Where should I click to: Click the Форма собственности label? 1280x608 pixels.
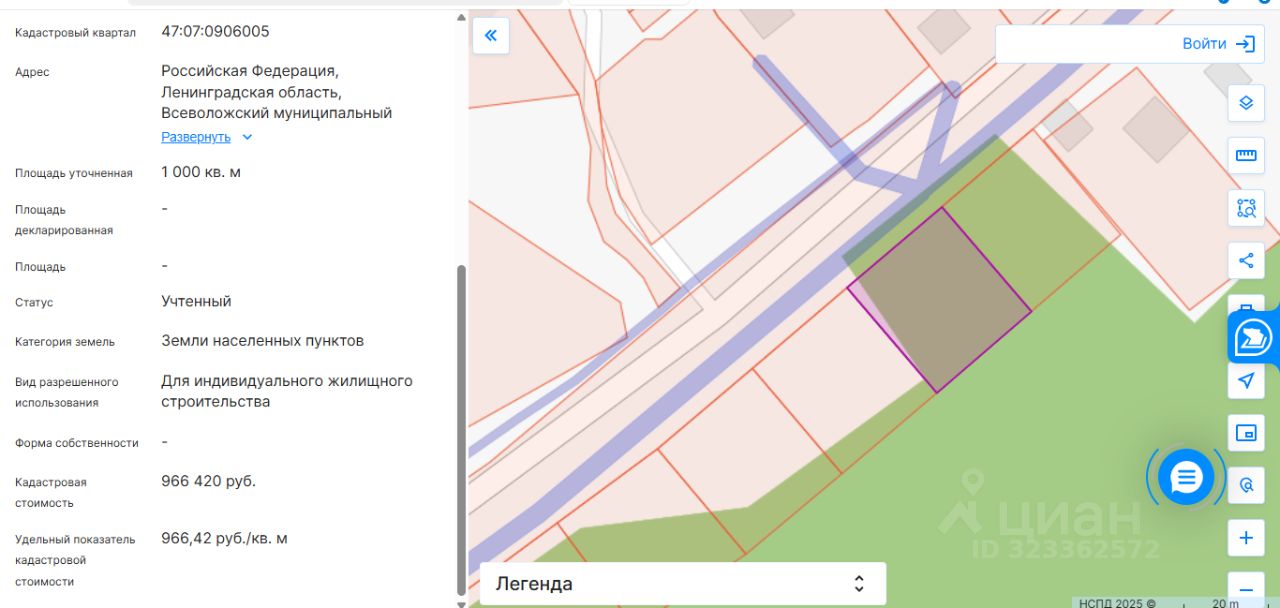click(77, 443)
